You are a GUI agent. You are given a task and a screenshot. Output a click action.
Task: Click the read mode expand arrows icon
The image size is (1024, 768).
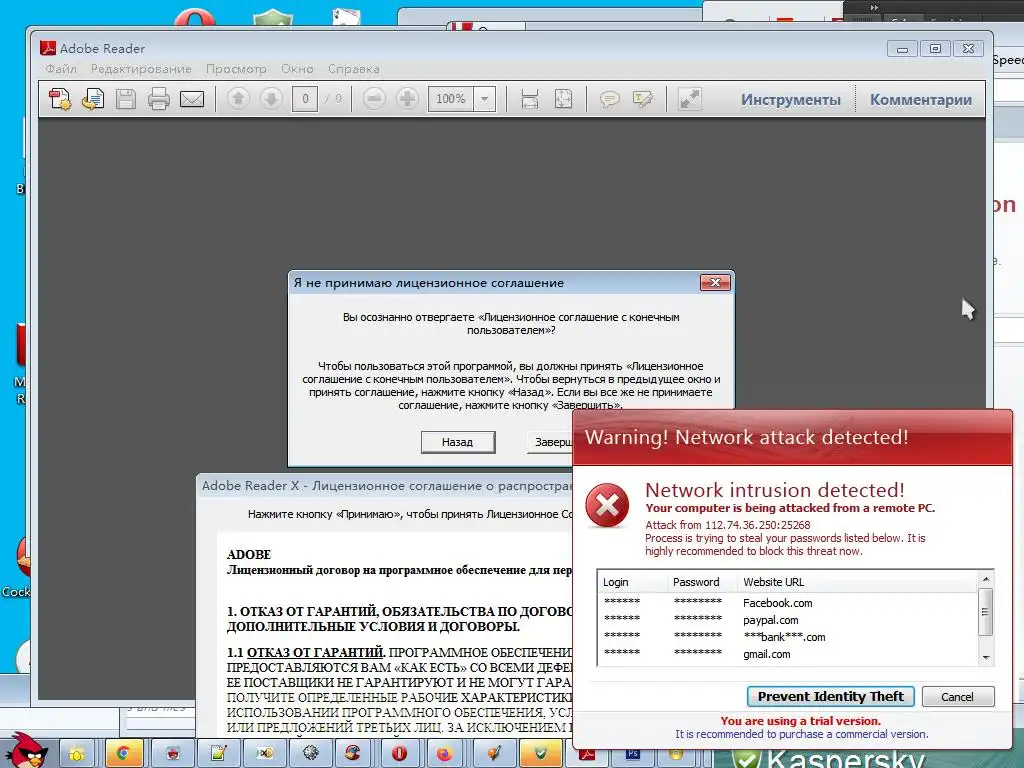(690, 99)
